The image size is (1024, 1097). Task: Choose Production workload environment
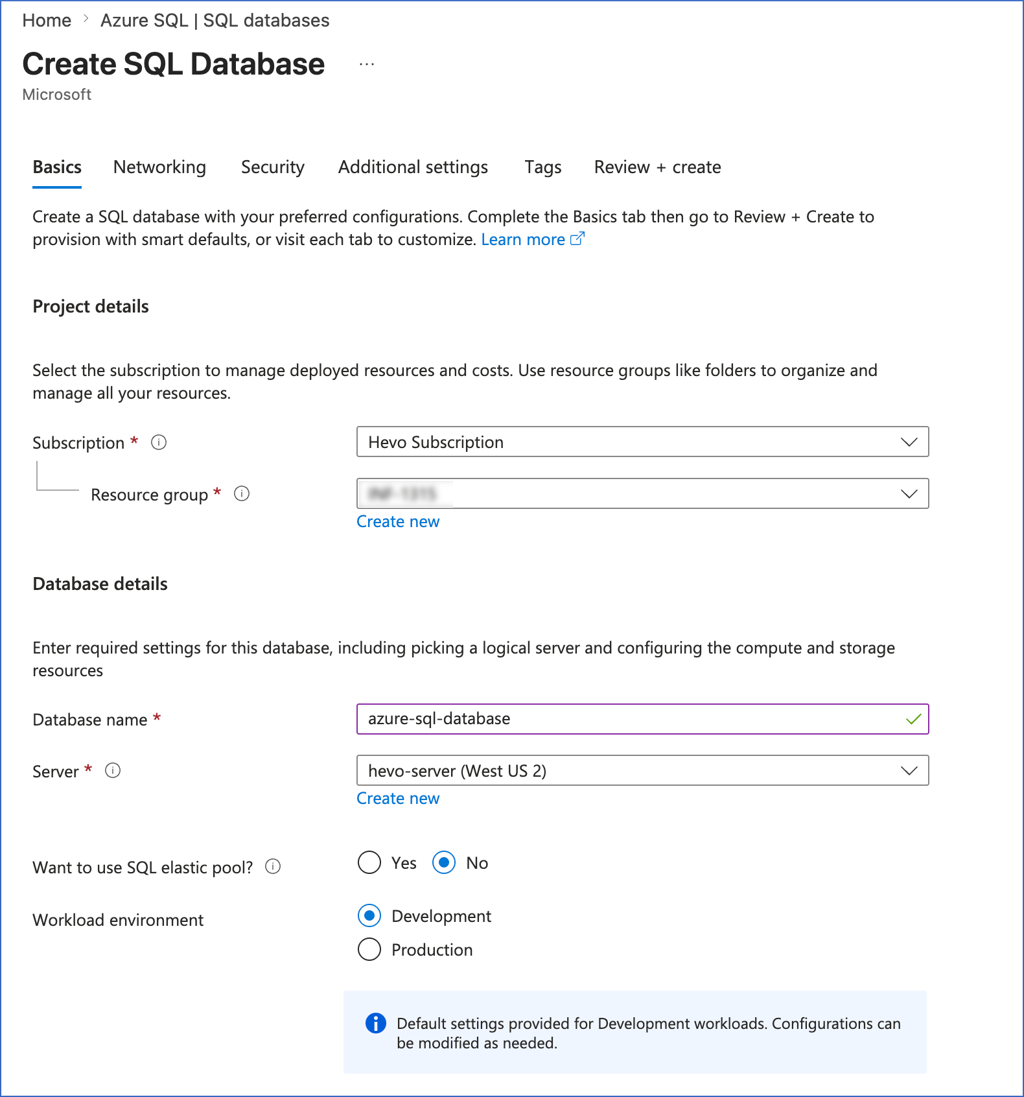[369, 949]
